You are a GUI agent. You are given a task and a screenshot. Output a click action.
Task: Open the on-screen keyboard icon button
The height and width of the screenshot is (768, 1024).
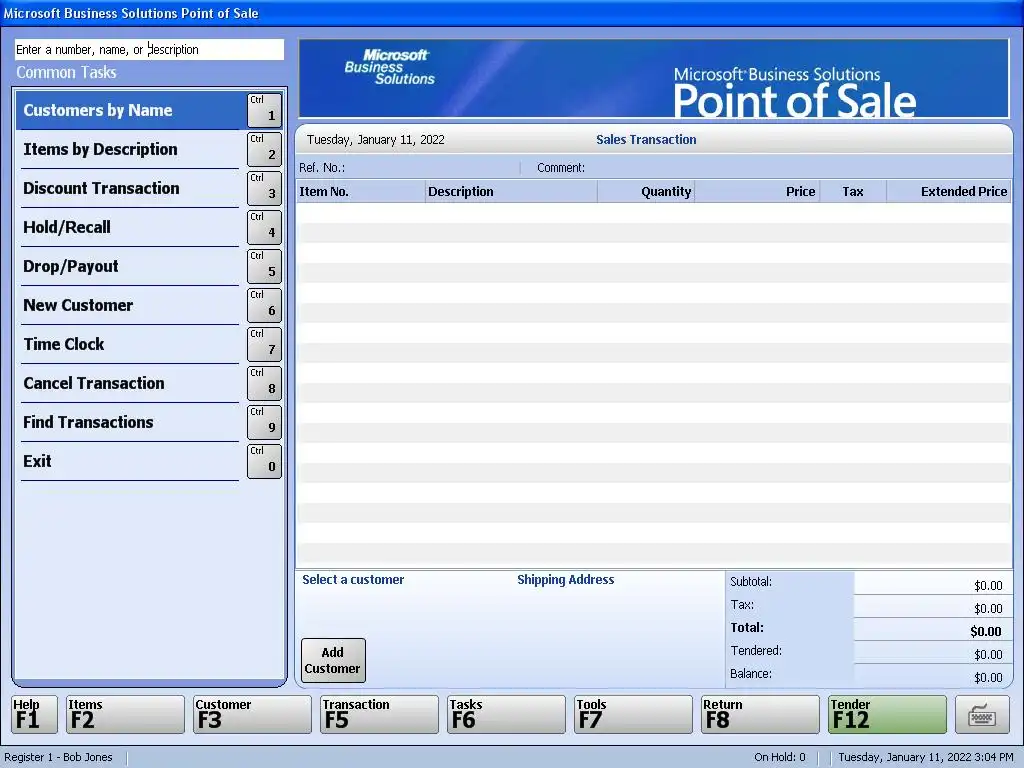point(982,714)
